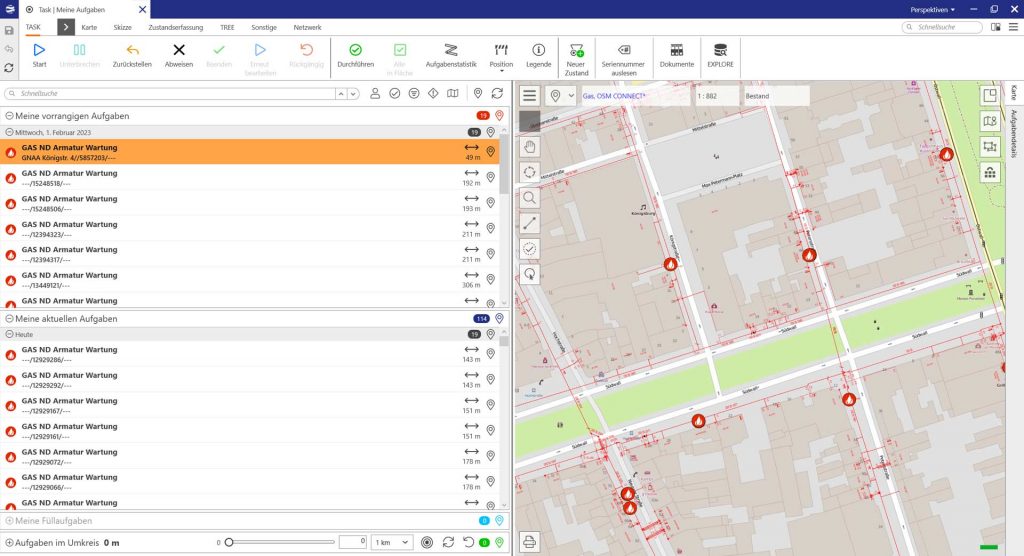Click the Legende info icon
The height and width of the screenshot is (556, 1024).
click(538, 50)
